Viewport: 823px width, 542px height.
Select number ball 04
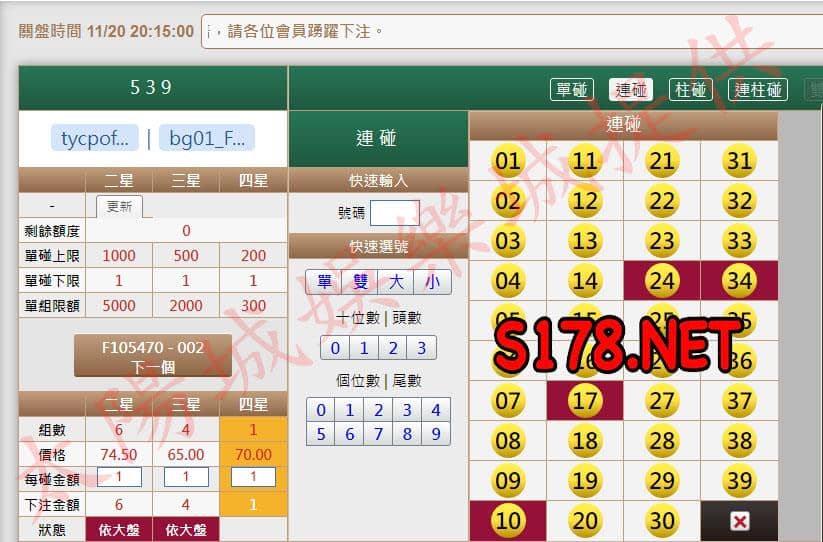[x=508, y=281]
